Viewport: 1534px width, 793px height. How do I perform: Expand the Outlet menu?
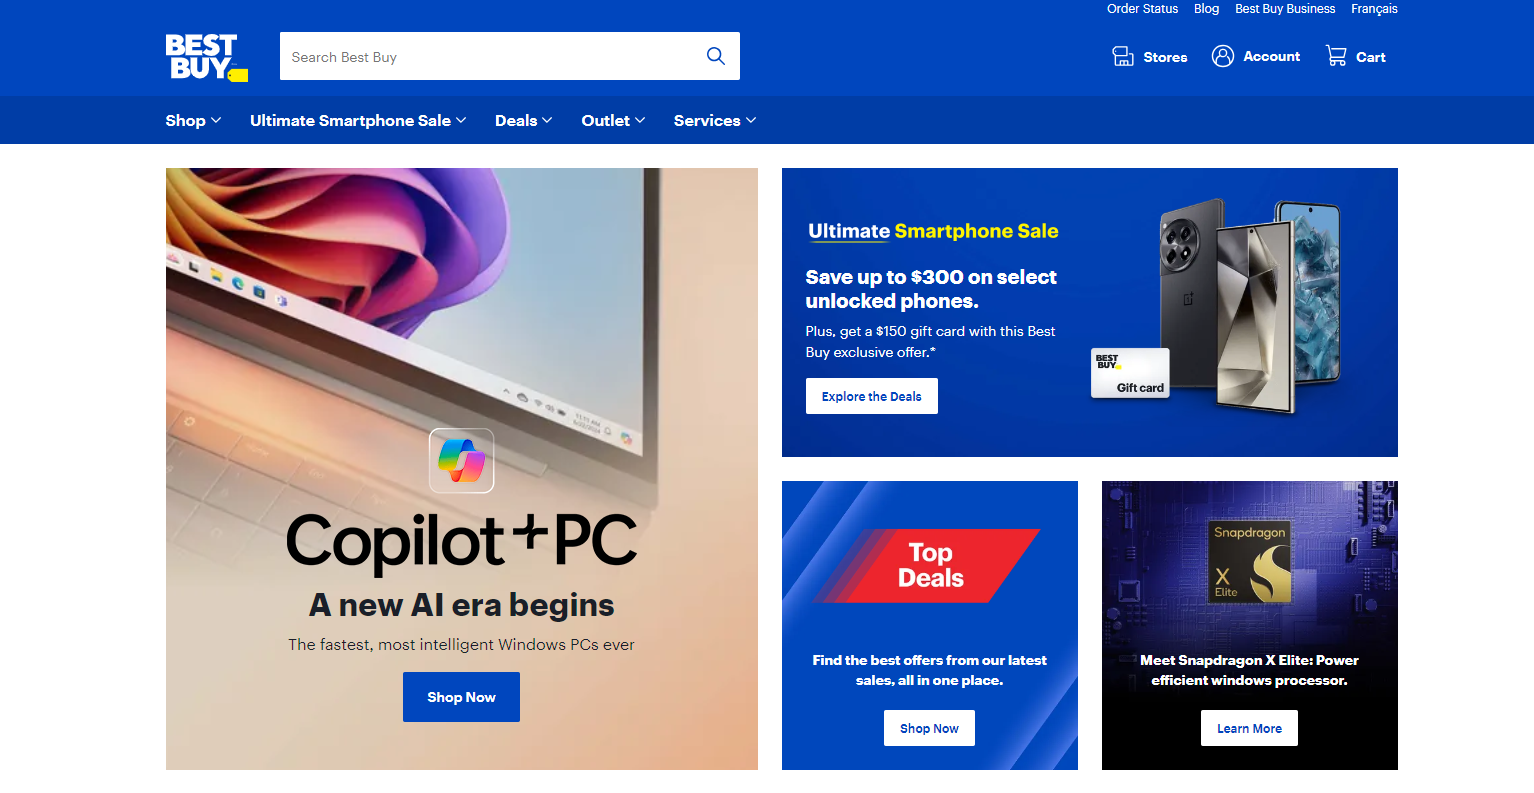click(x=613, y=120)
